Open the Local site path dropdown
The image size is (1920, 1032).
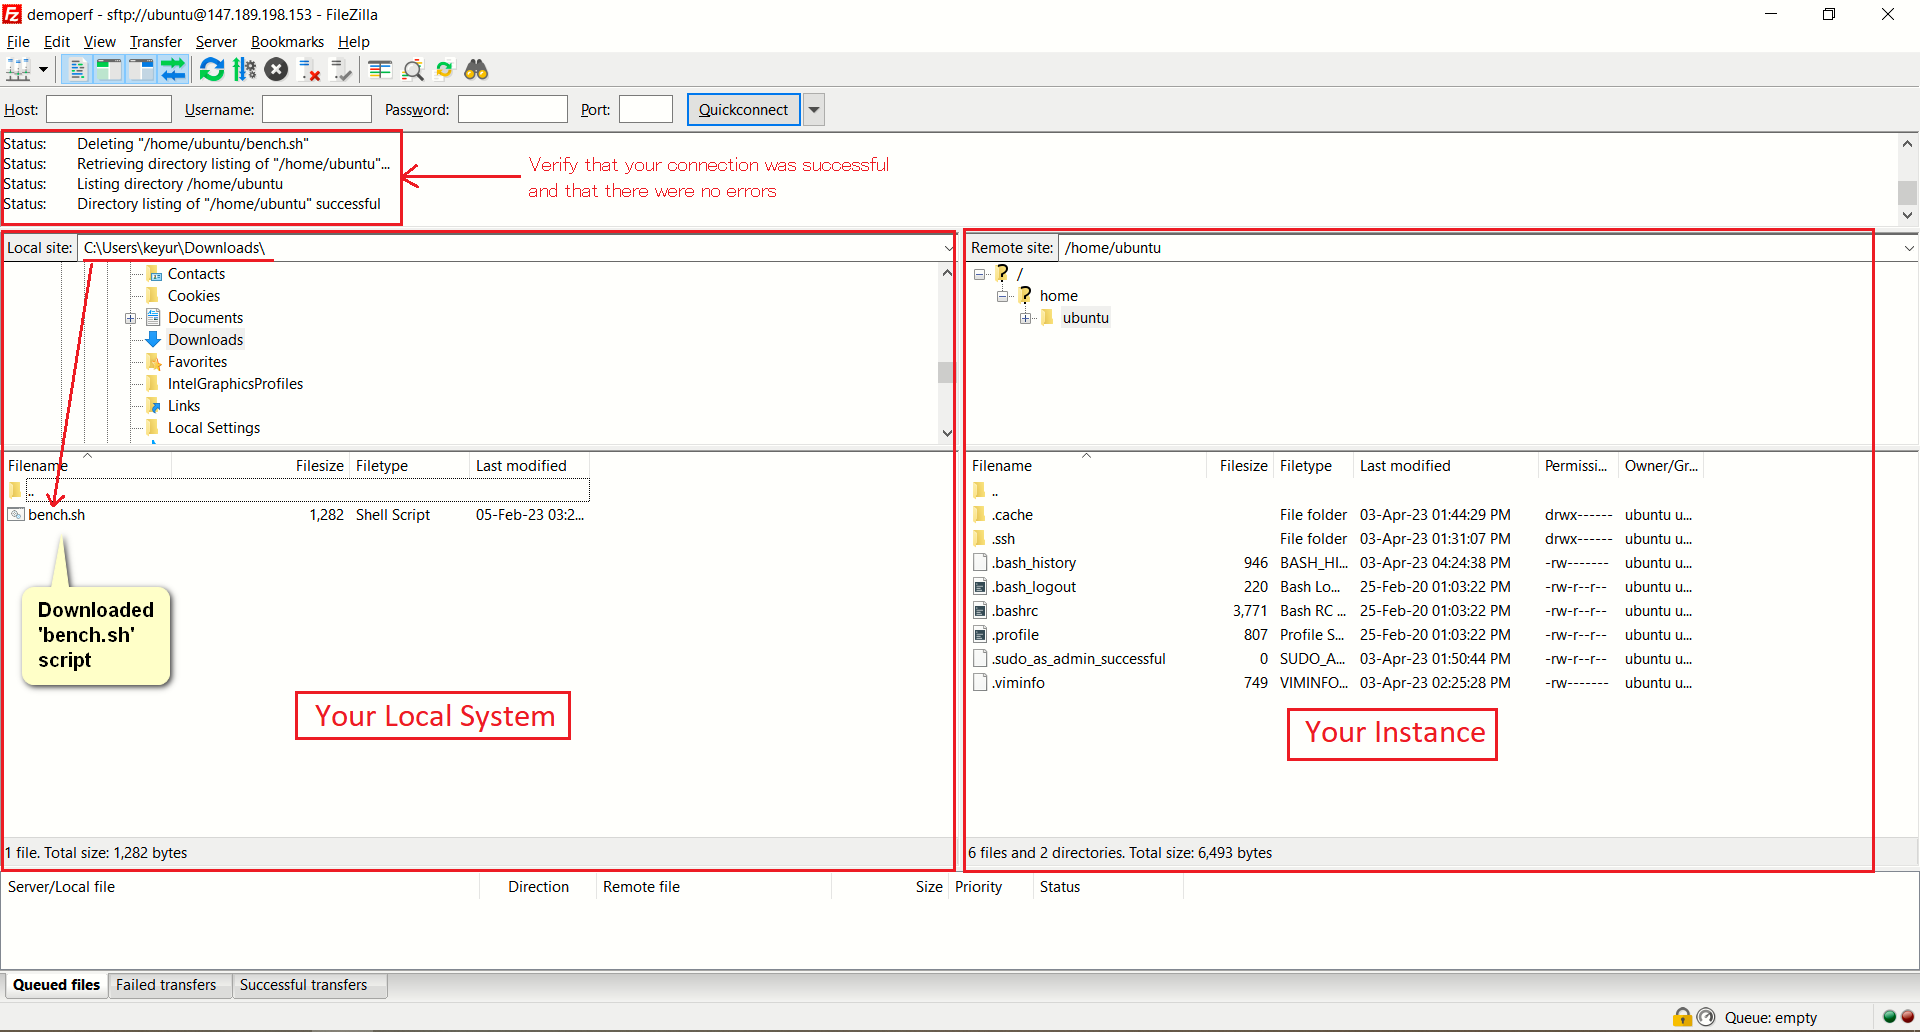(x=948, y=248)
